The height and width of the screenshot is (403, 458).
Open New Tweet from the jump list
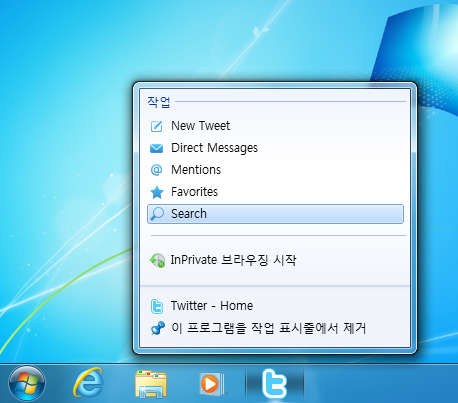275,126
